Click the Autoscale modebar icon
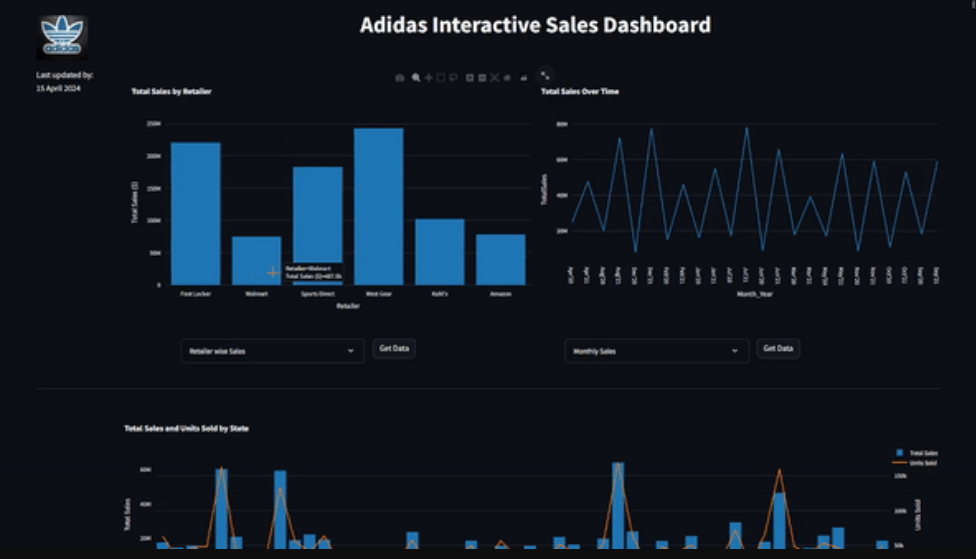The height and width of the screenshot is (559, 976). coord(494,78)
